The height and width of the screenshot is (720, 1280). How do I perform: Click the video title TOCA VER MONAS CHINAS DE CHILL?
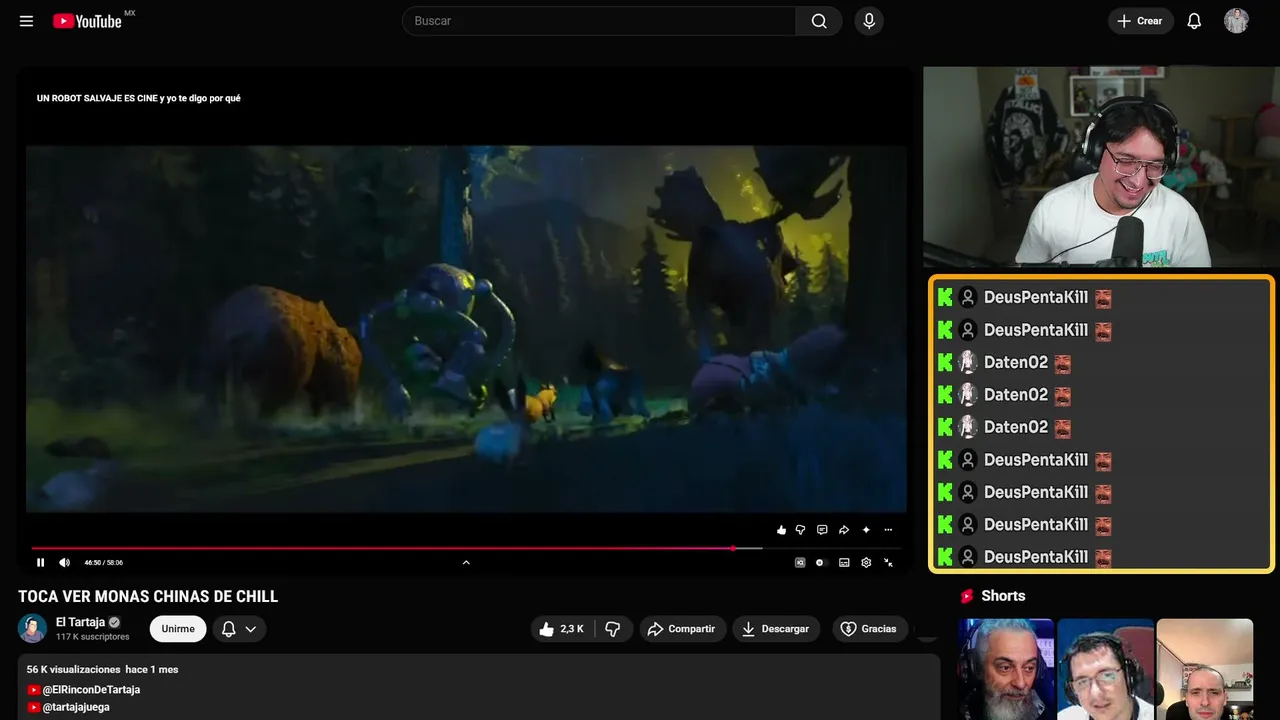click(x=148, y=597)
